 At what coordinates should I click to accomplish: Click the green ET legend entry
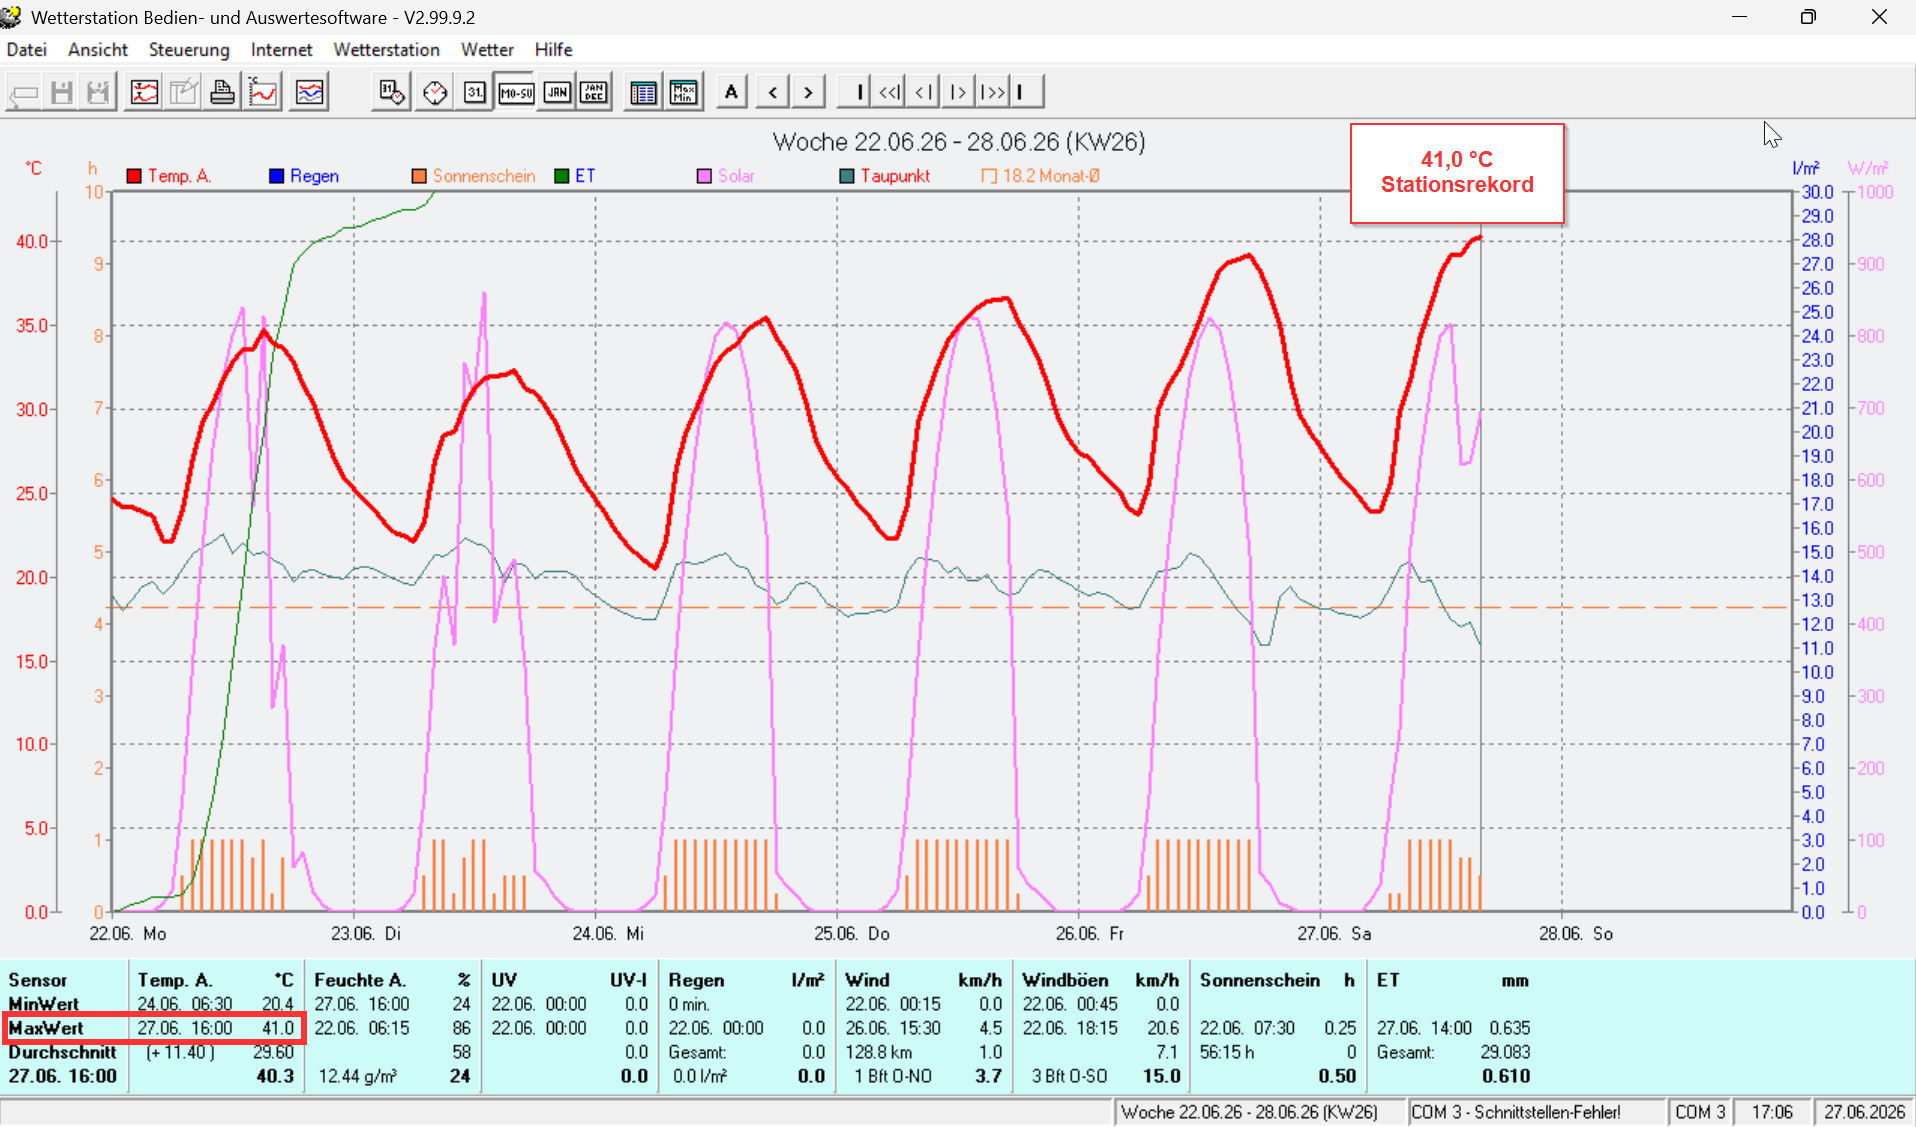pos(575,176)
